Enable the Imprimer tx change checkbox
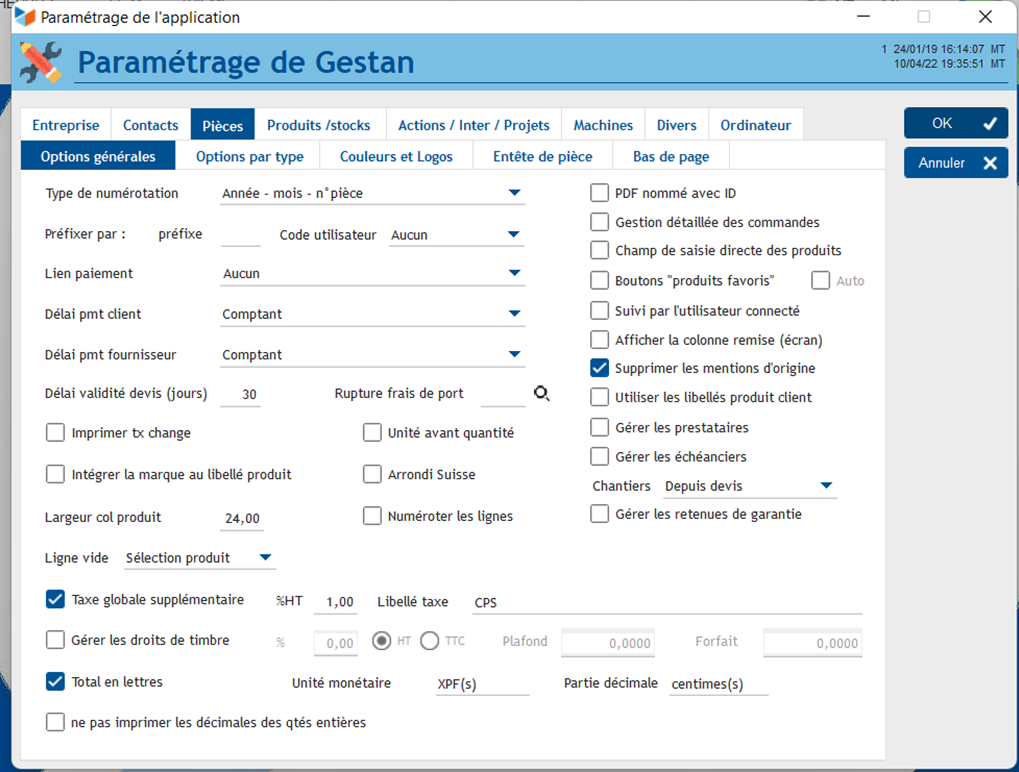This screenshot has width=1019, height=772. [x=56, y=433]
